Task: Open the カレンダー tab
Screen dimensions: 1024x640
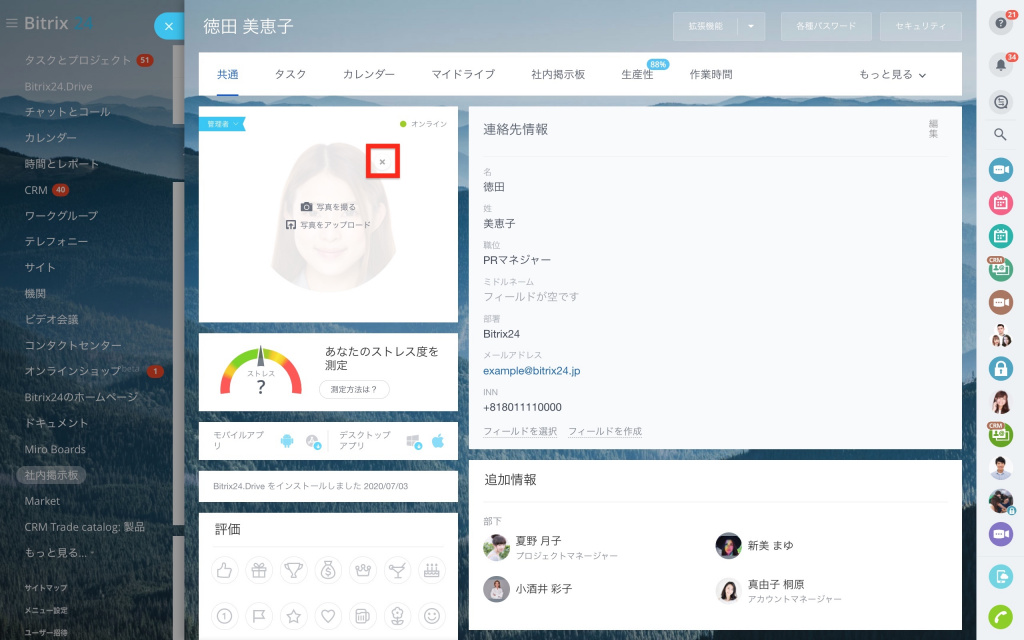Action: coord(369,75)
